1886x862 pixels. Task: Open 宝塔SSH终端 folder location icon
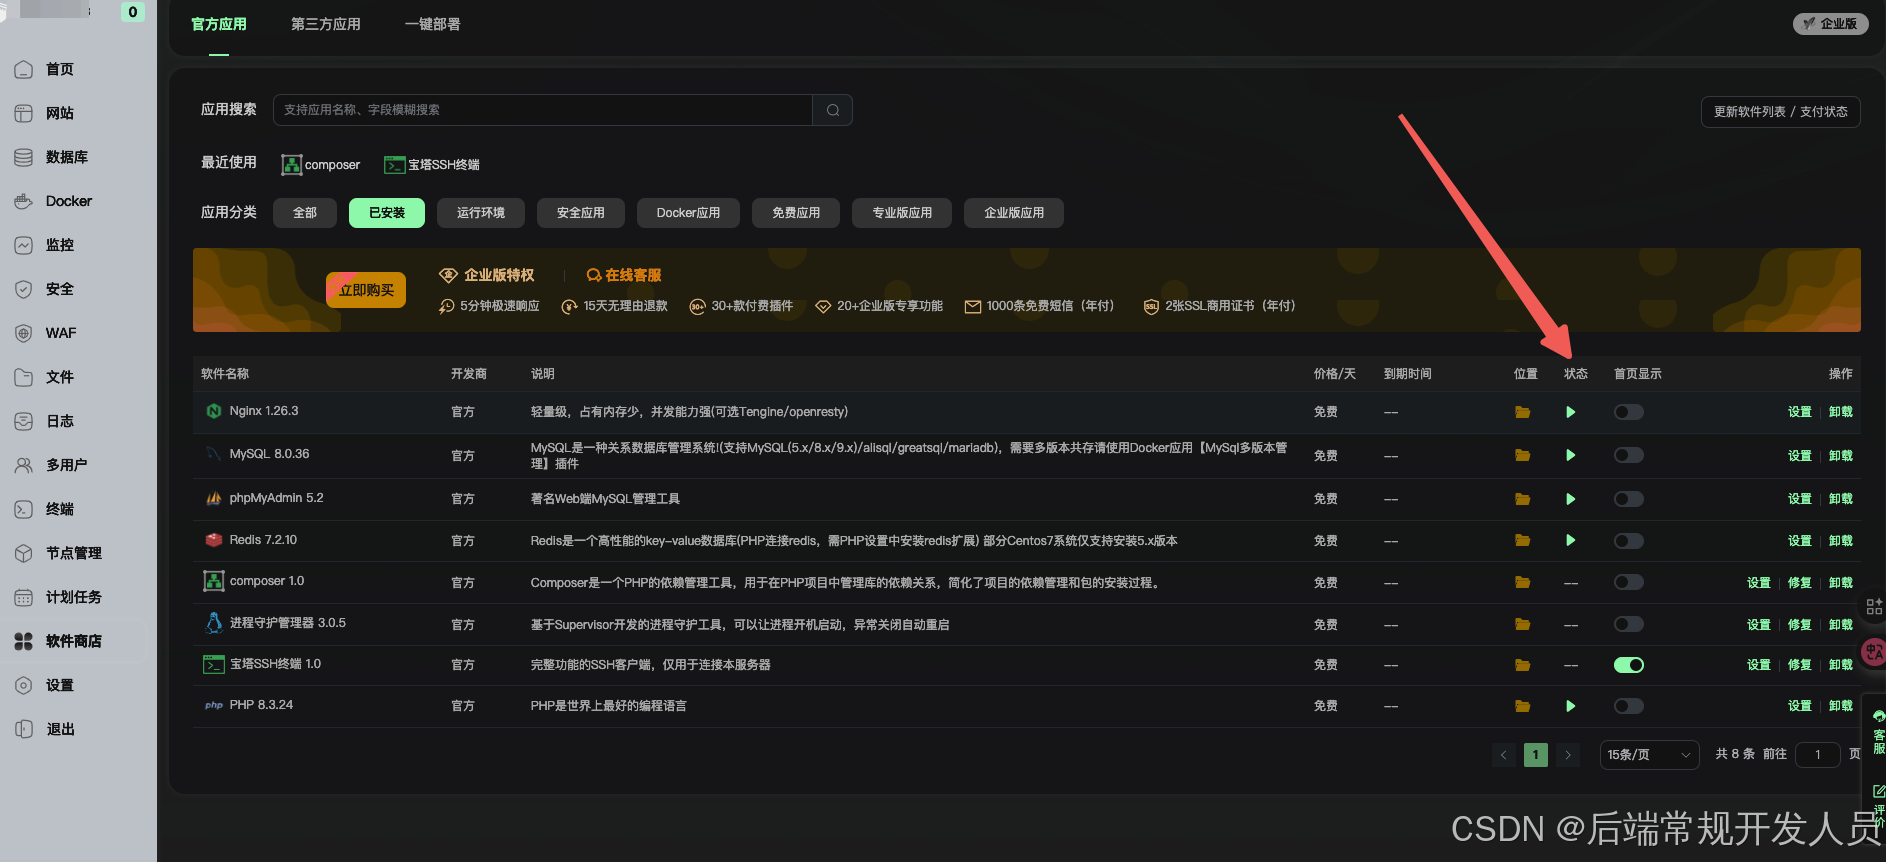(x=1522, y=665)
